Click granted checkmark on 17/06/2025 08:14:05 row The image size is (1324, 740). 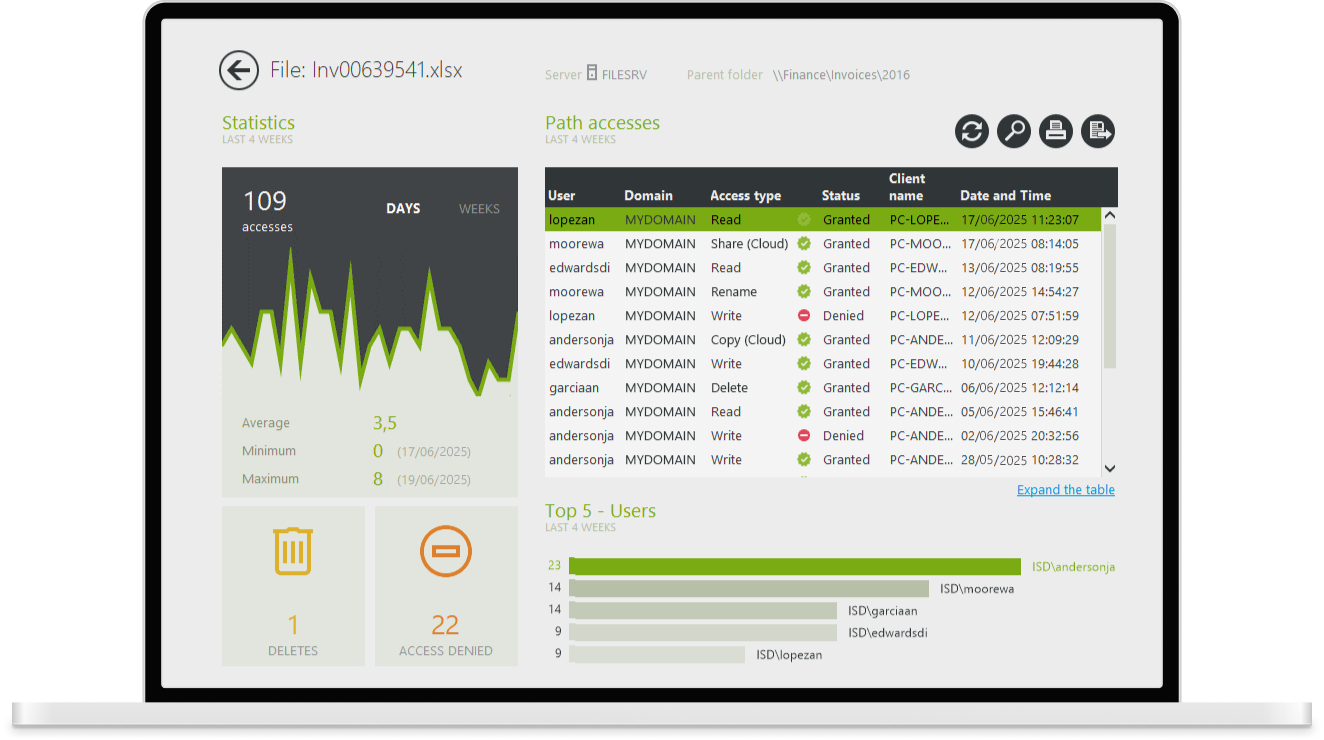(804, 244)
